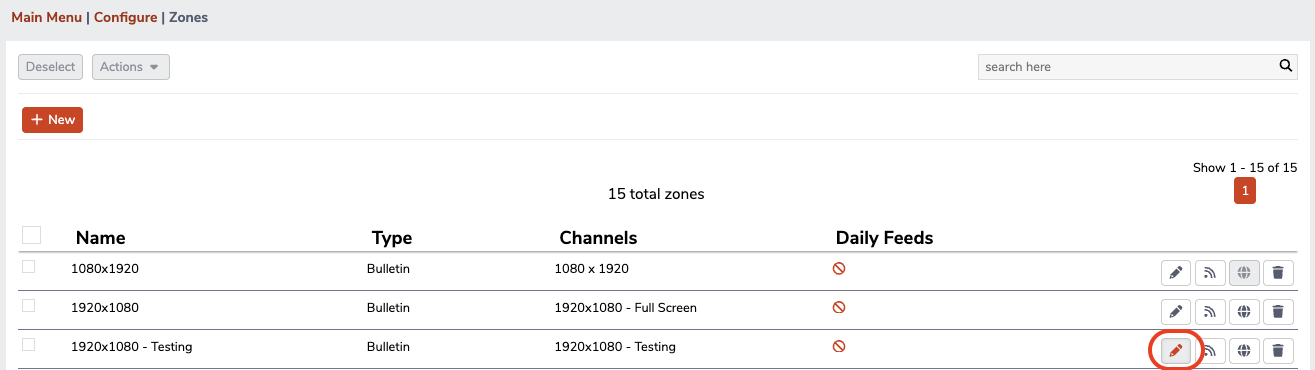The width and height of the screenshot is (1315, 370).
Task: Check the 1920x1080 row checkbox
Action: tap(28, 305)
